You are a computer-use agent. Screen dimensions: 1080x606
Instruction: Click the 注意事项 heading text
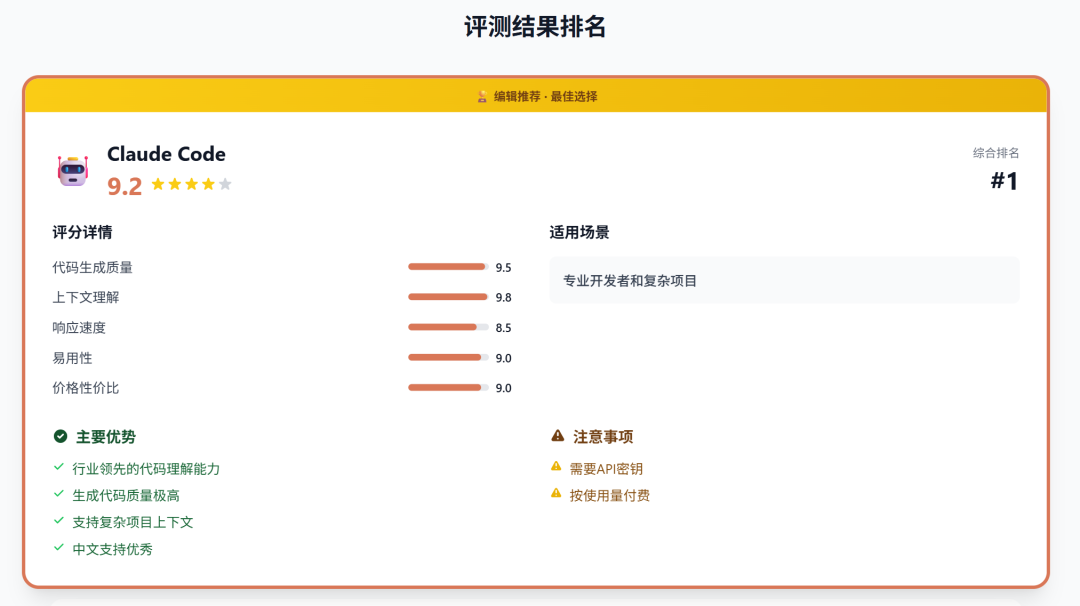[603, 437]
